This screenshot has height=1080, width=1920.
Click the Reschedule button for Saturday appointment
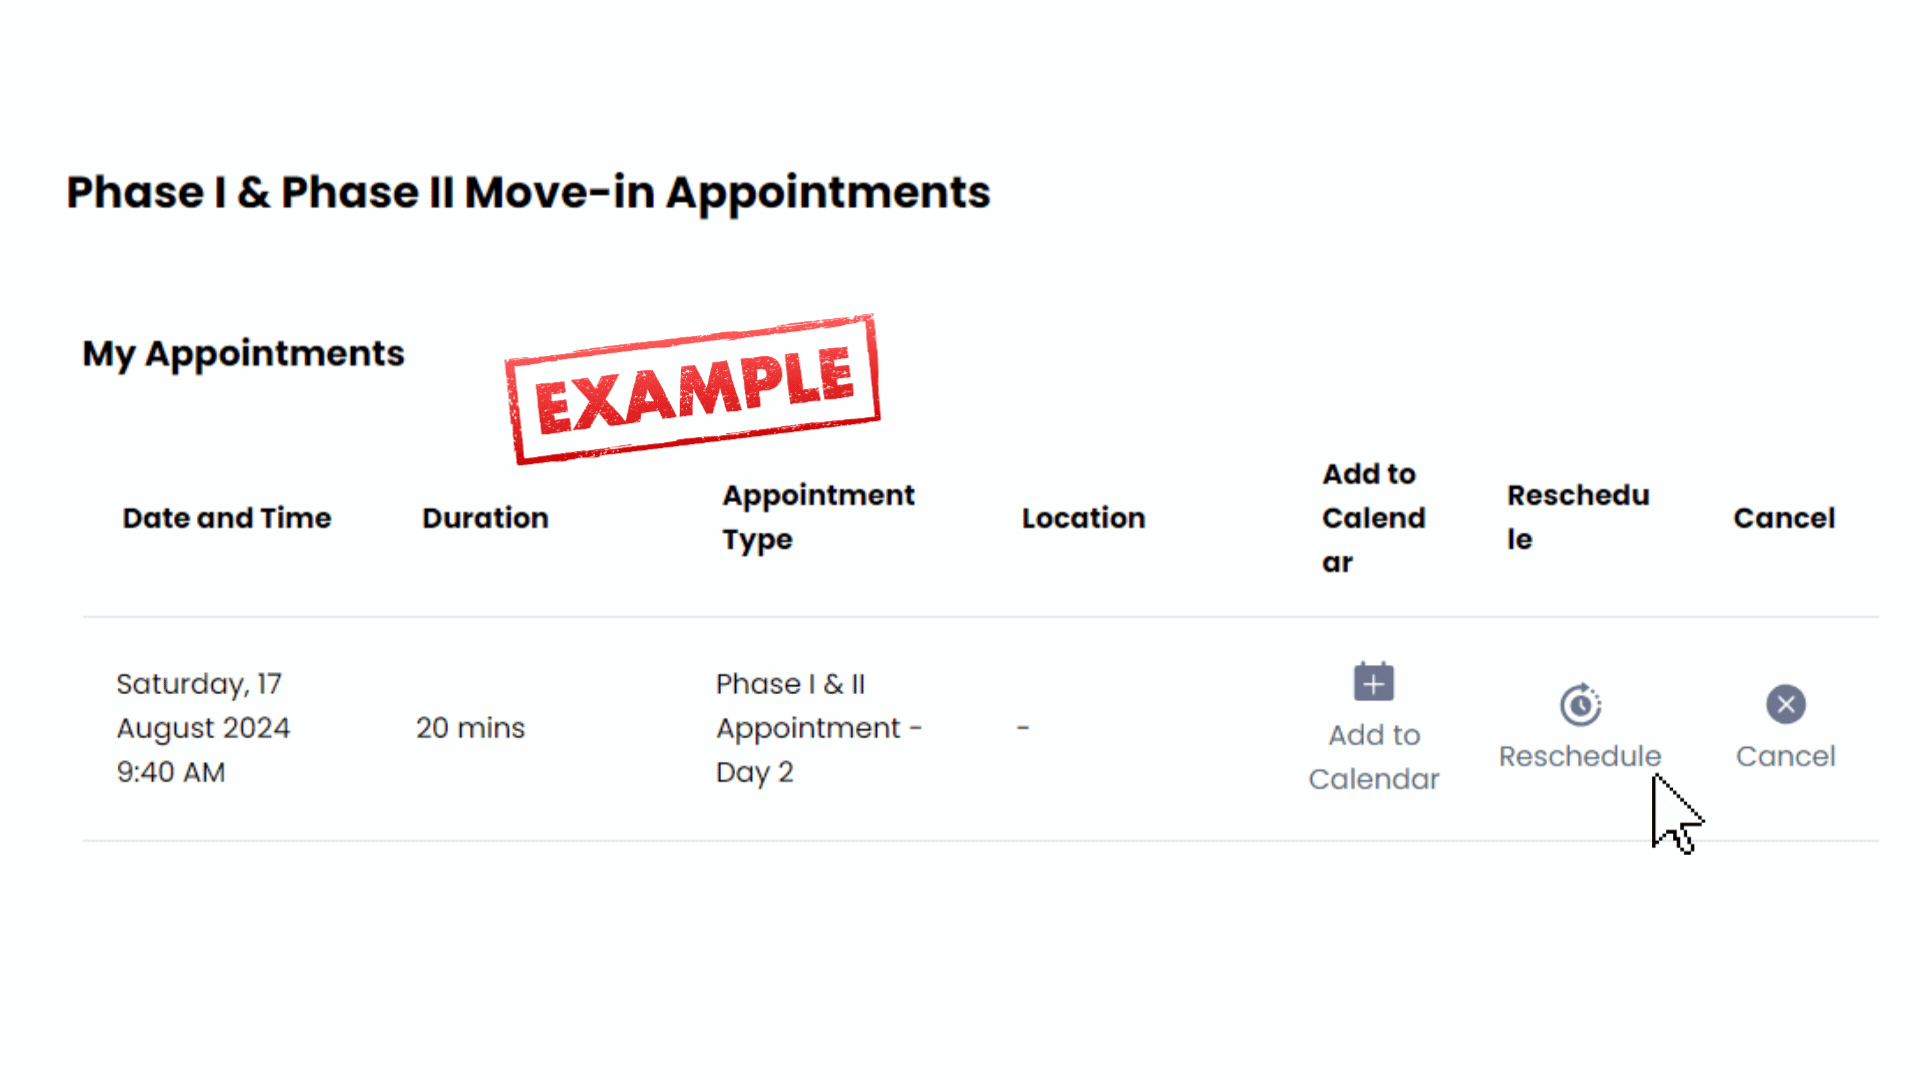1580,727
